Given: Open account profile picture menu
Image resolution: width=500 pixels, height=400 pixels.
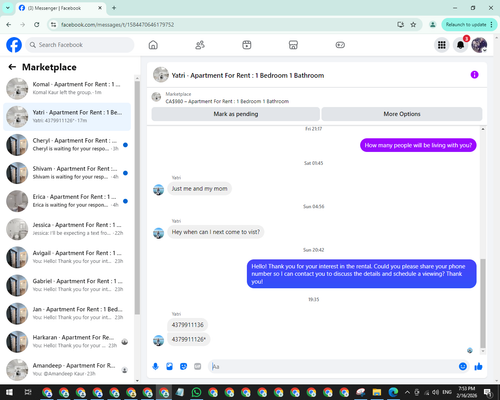Looking at the screenshot, I should click(479, 45).
